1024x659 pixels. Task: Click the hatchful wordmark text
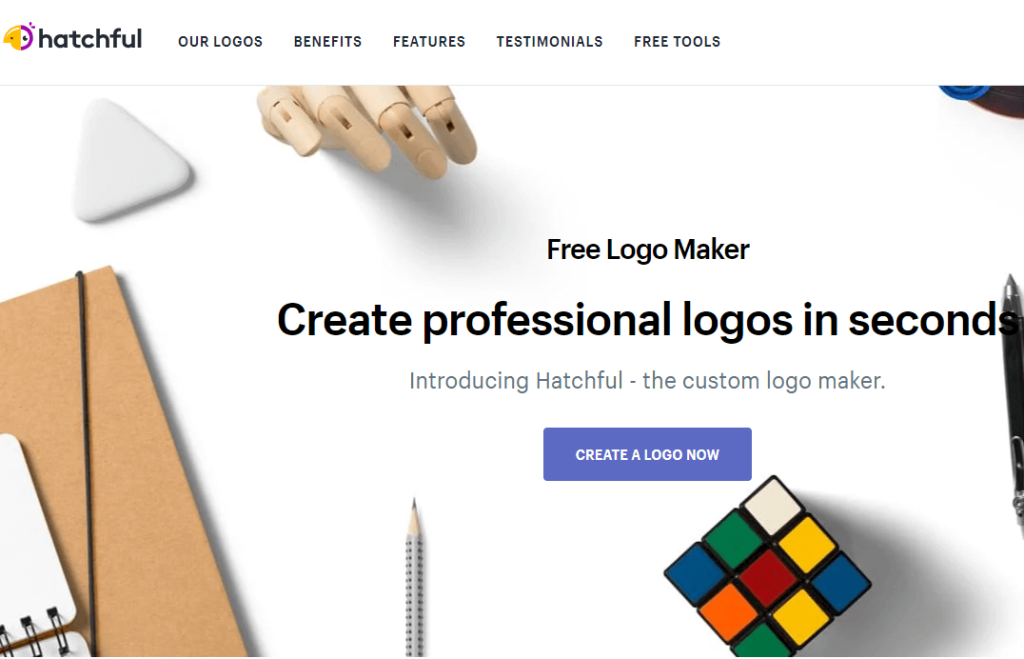tap(90, 39)
